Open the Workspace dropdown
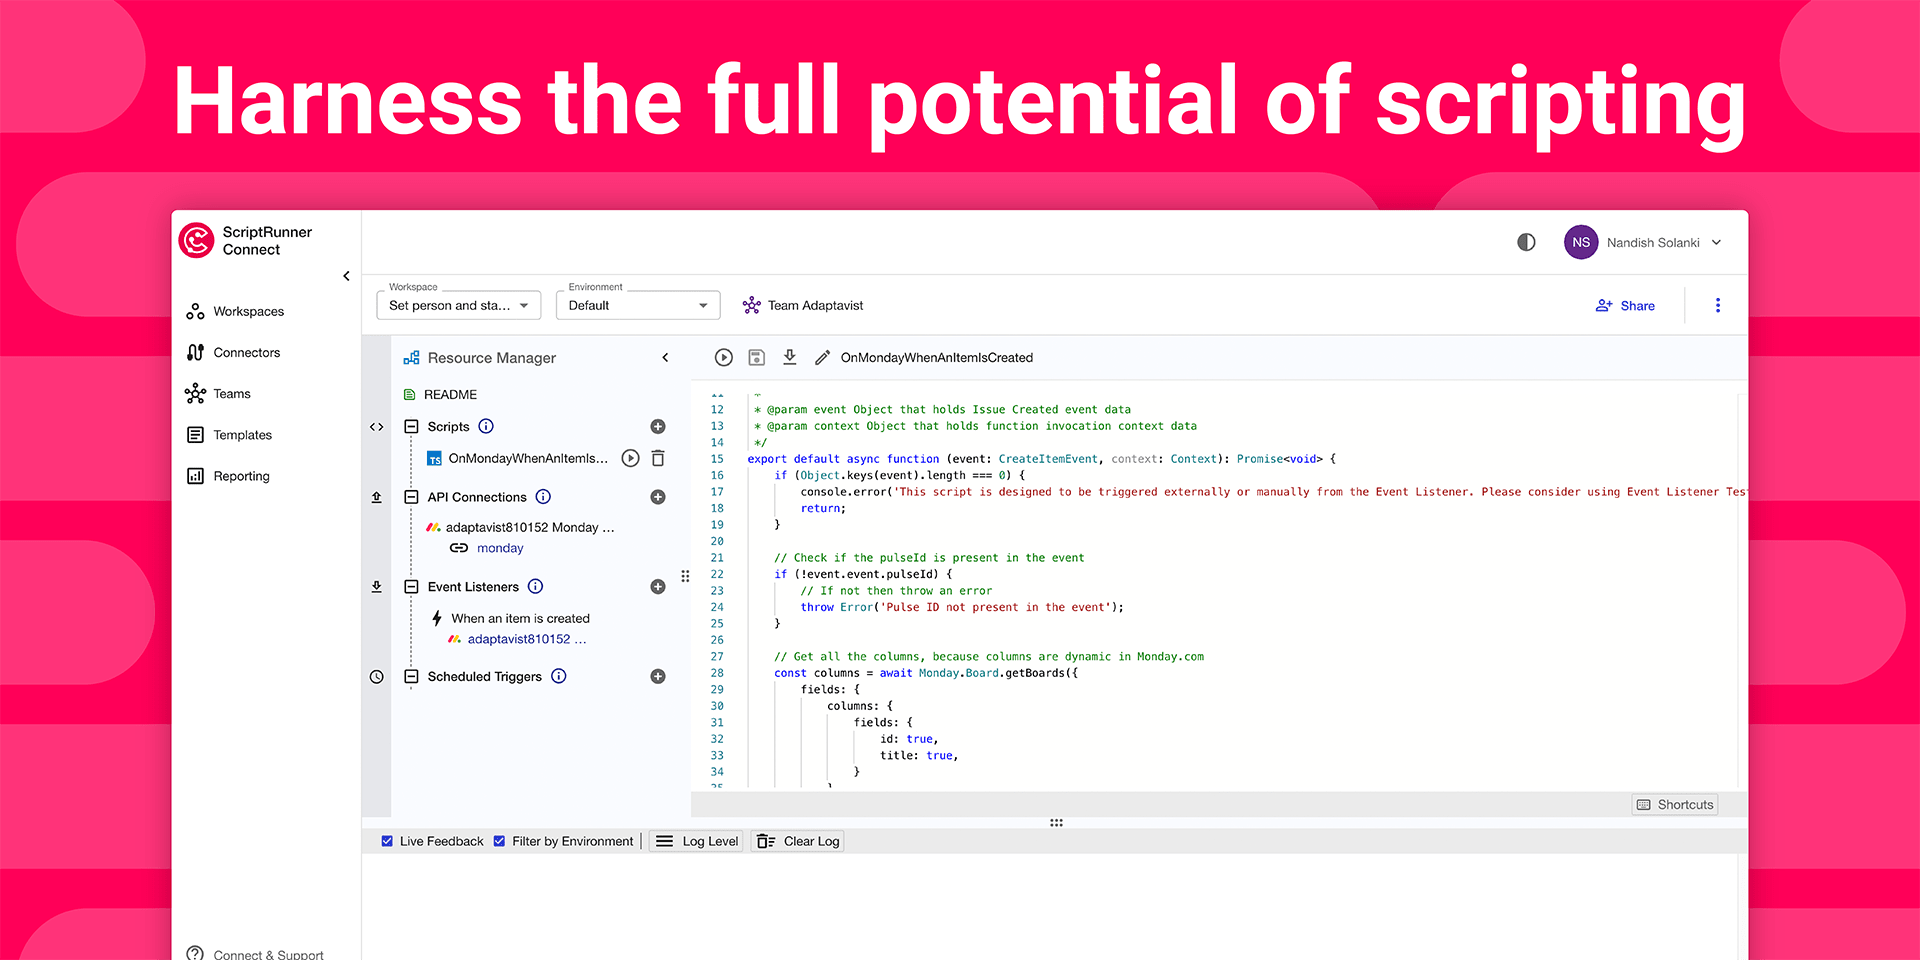This screenshot has height=960, width=1920. (458, 305)
